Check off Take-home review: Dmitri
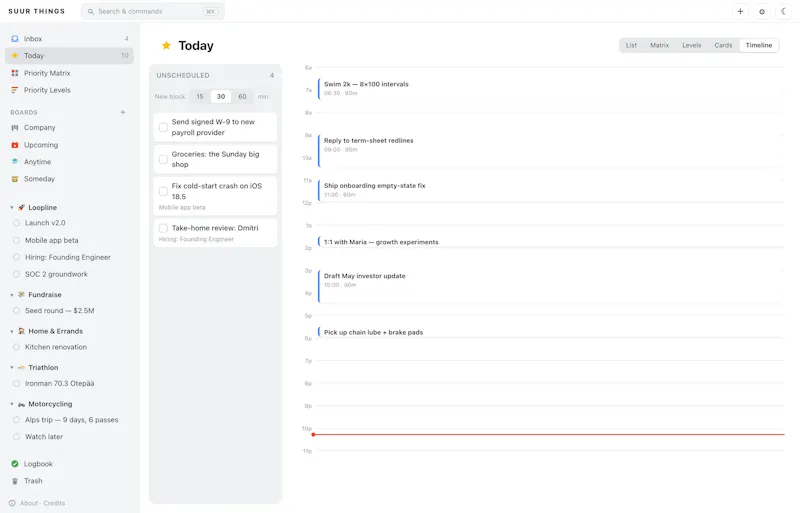The width and height of the screenshot is (800, 513). [163, 228]
